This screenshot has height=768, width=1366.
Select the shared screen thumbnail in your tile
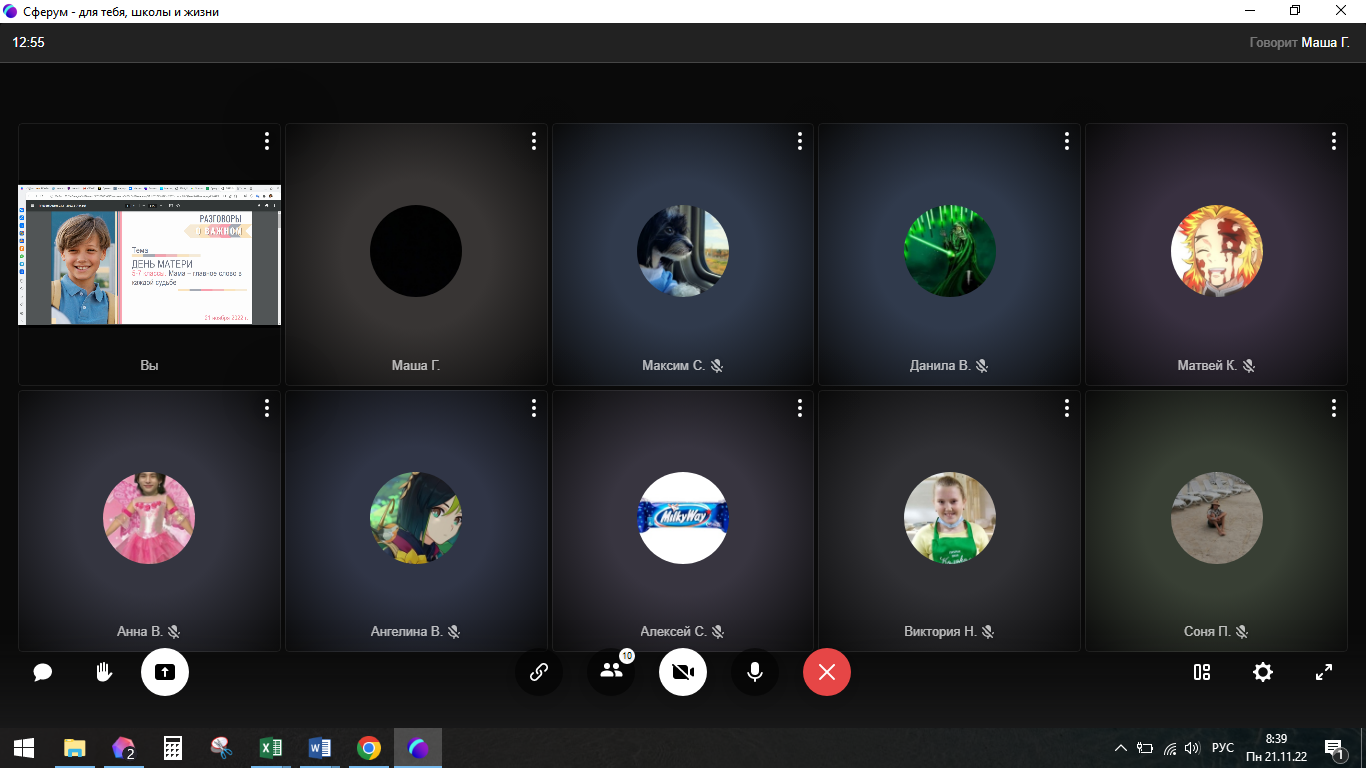tap(150, 254)
